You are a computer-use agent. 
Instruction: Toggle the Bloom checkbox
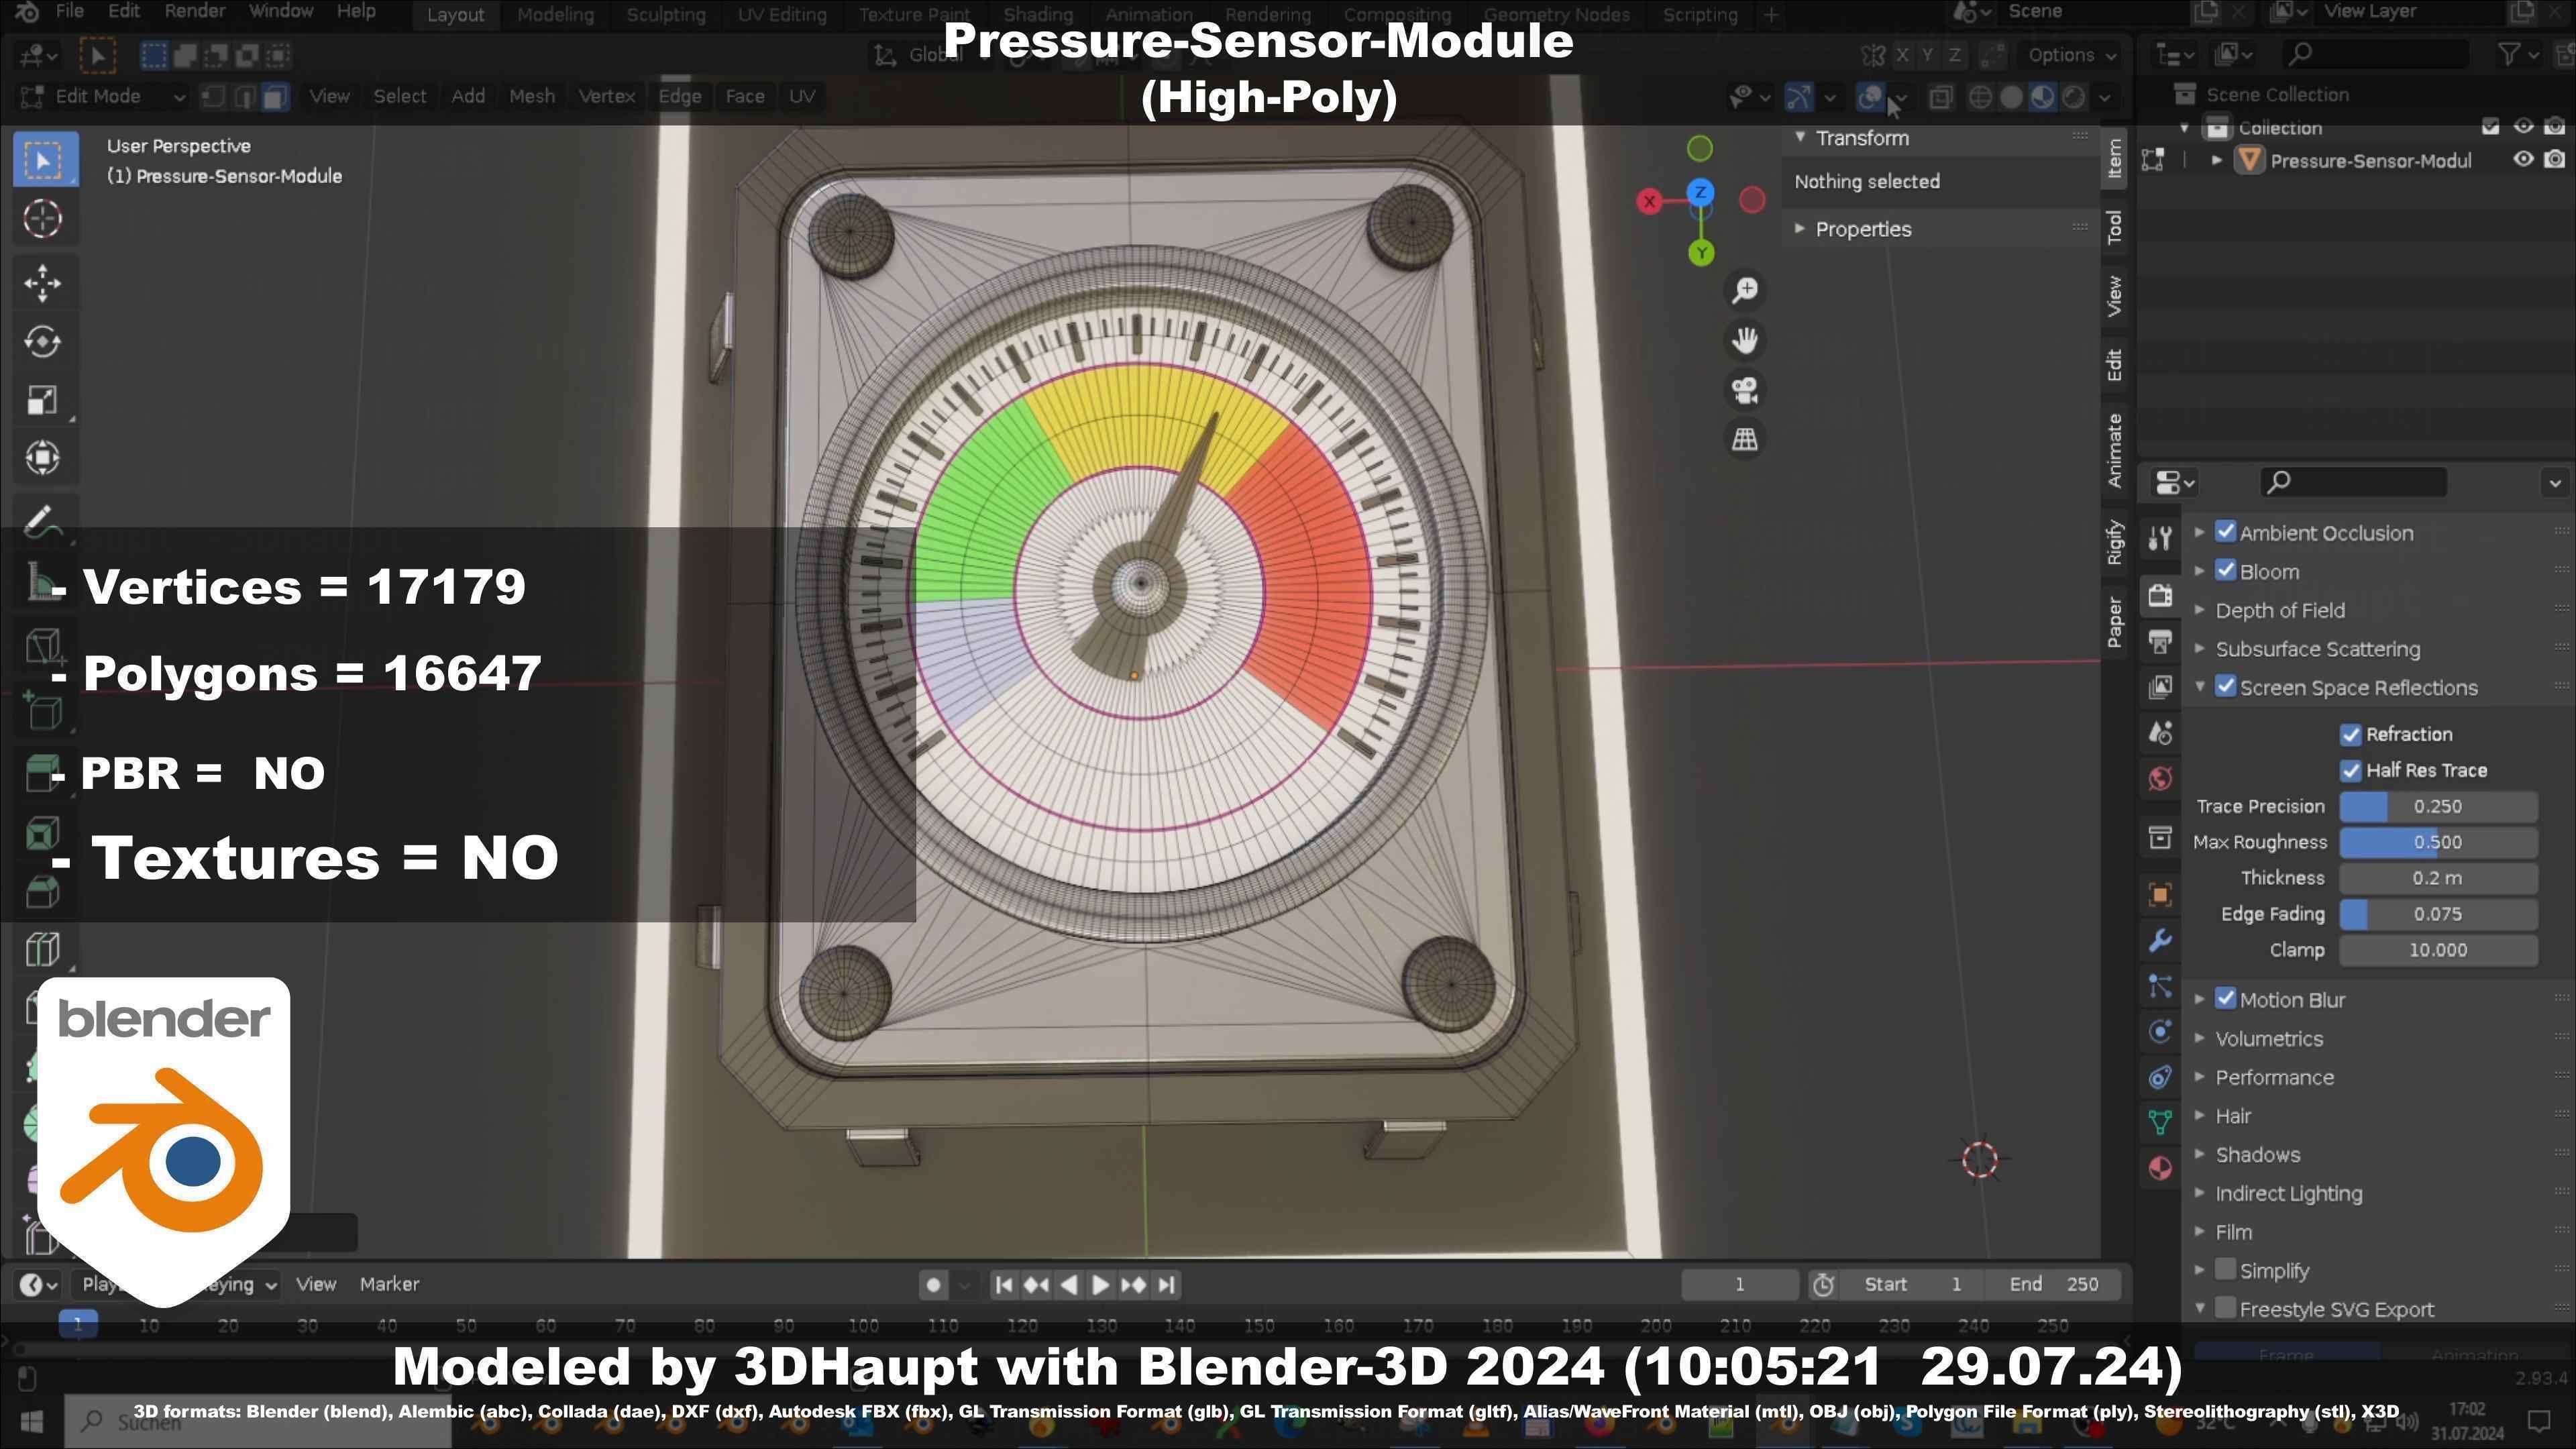tap(2225, 572)
